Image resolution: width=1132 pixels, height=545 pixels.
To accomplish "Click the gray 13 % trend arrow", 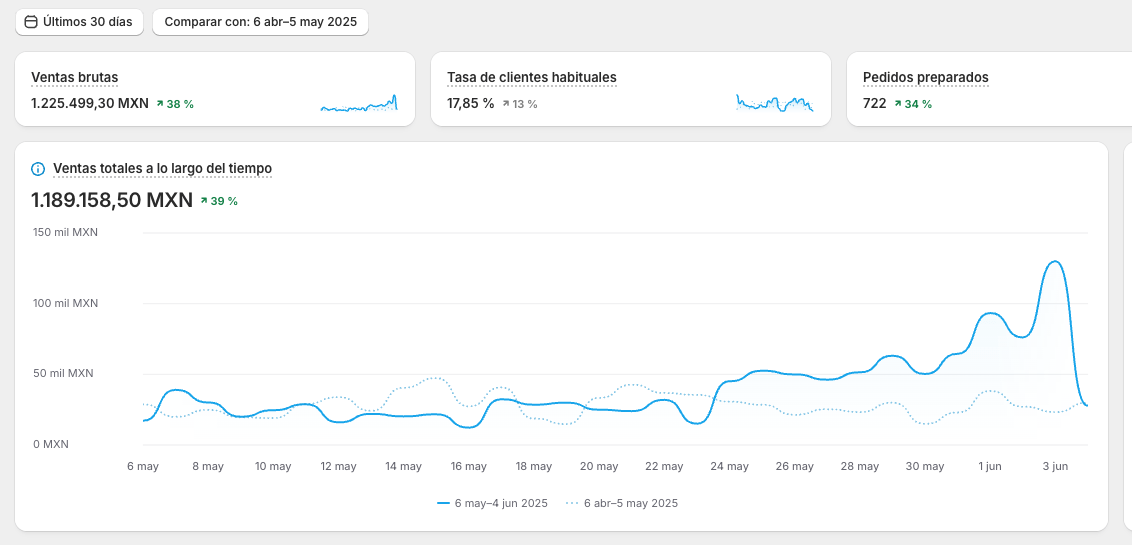I will pos(506,104).
